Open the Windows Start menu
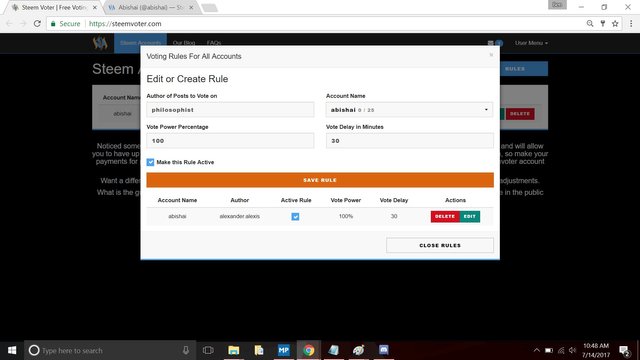 [12, 350]
